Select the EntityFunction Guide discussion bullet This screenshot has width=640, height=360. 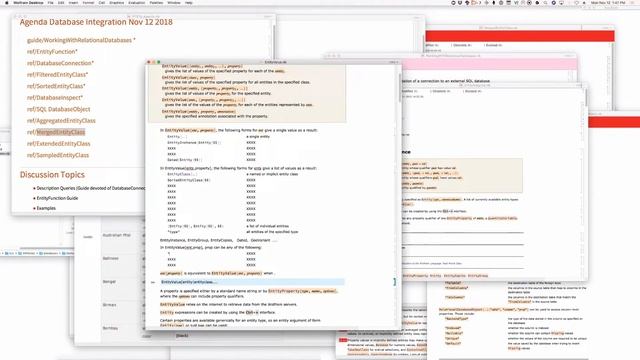57,198
